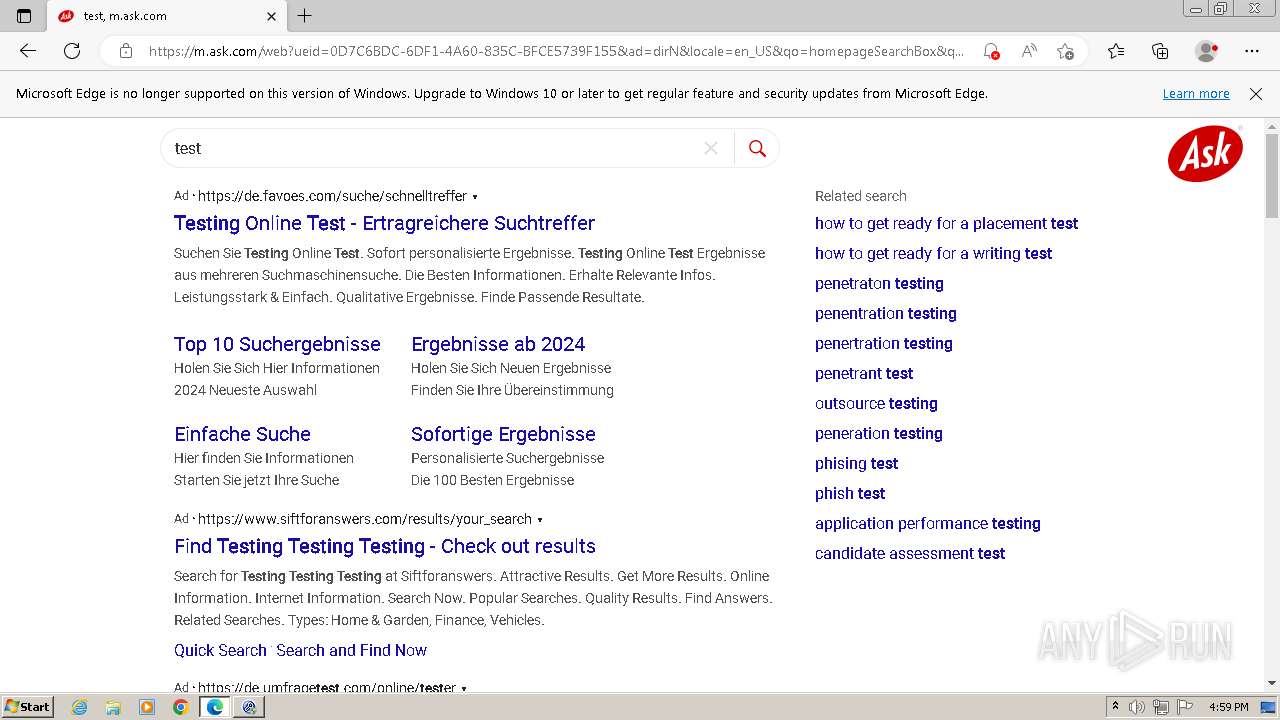
Task: Search related 'penertration testing'
Action: click(883, 343)
